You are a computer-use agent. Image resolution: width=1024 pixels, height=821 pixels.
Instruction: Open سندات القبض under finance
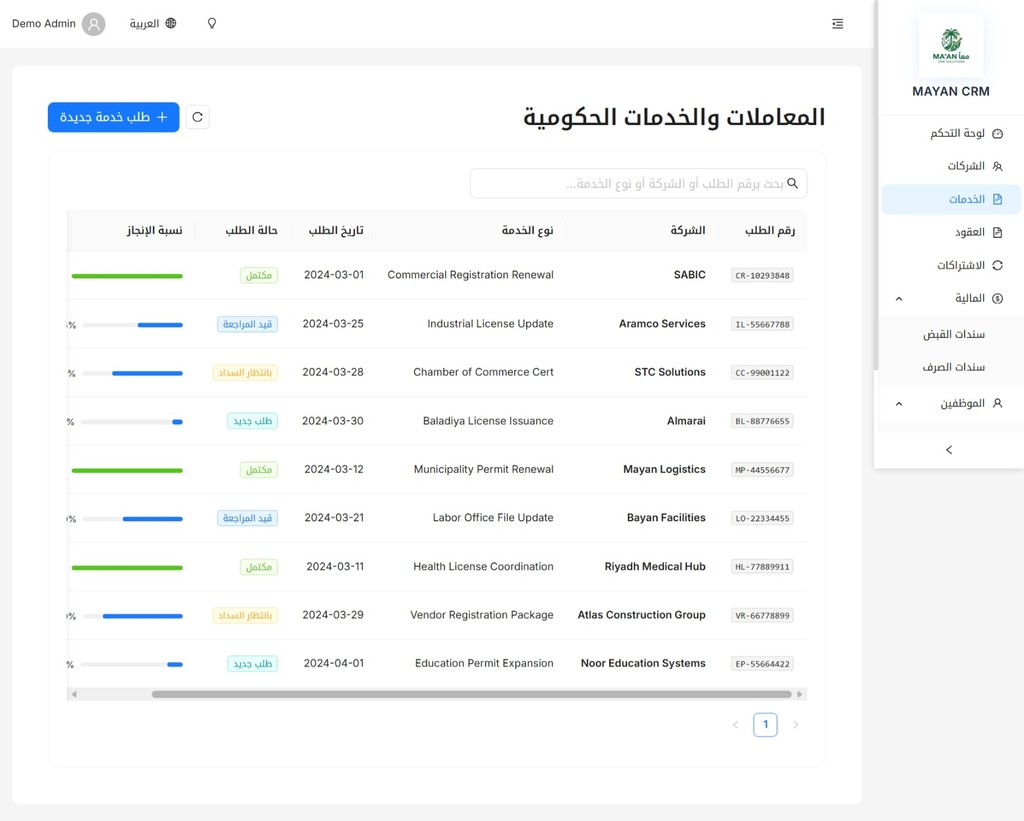coord(953,334)
